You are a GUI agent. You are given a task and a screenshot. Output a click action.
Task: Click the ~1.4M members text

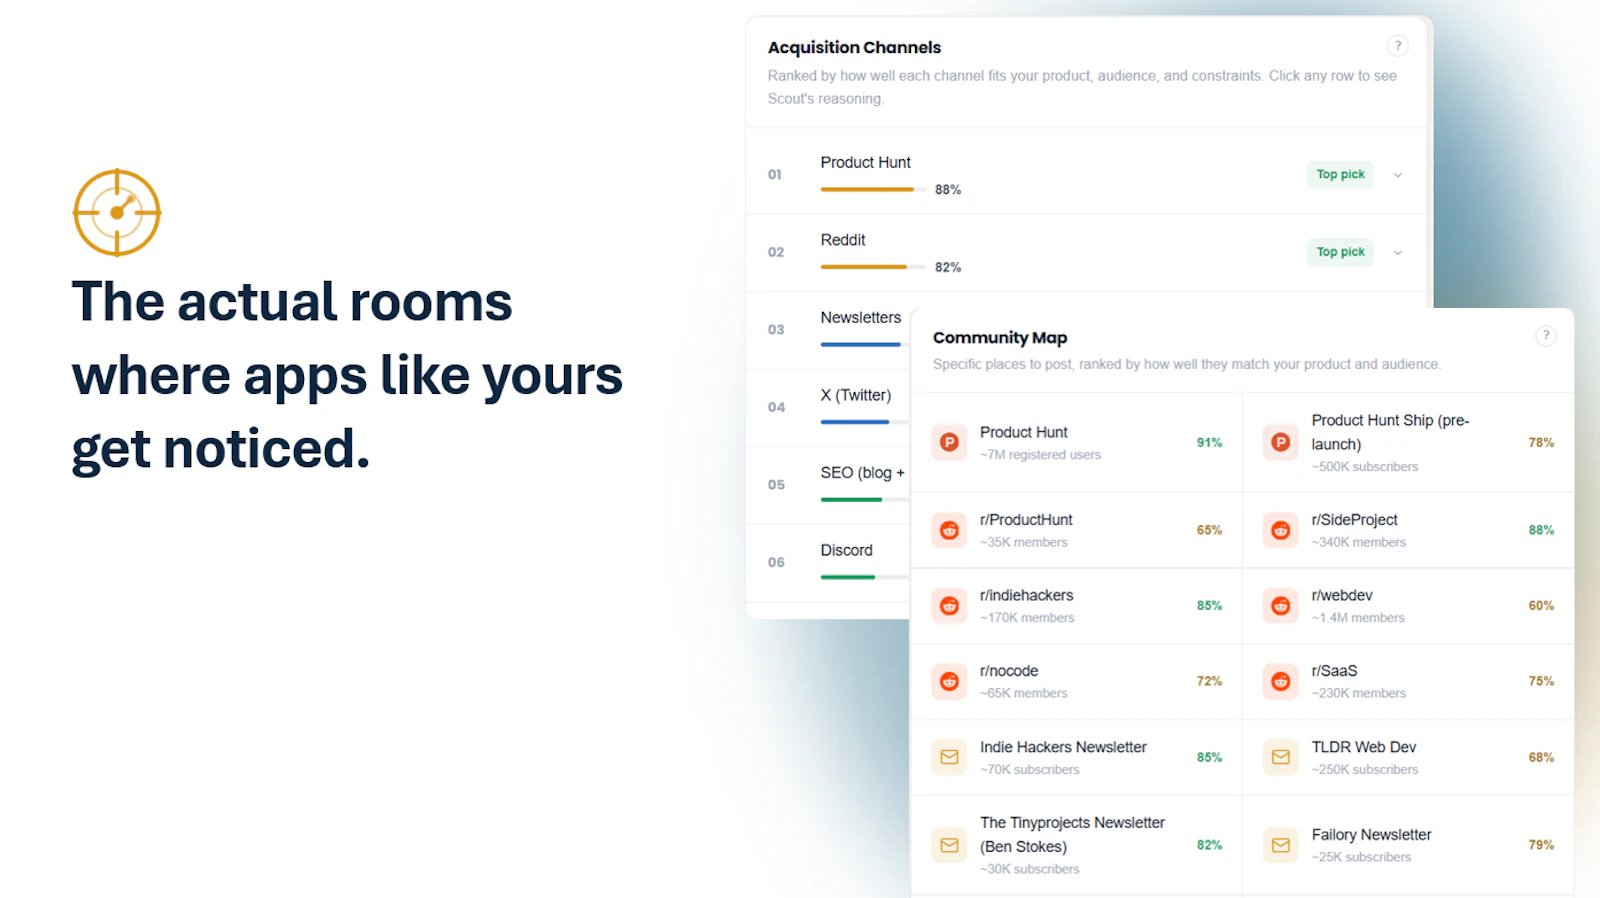pos(1358,618)
